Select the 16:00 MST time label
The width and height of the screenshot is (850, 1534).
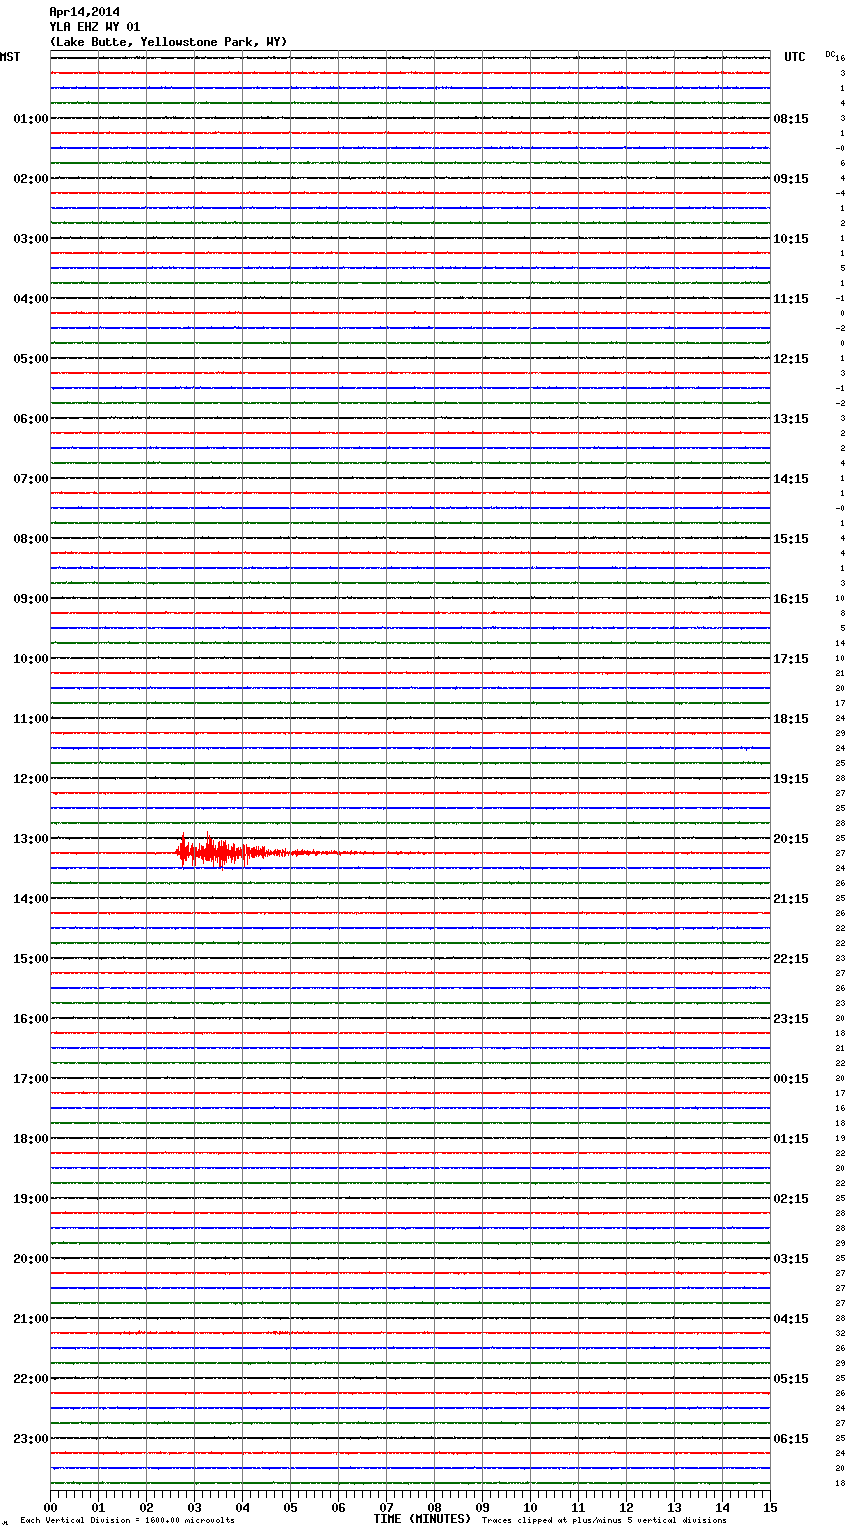(x=30, y=1019)
